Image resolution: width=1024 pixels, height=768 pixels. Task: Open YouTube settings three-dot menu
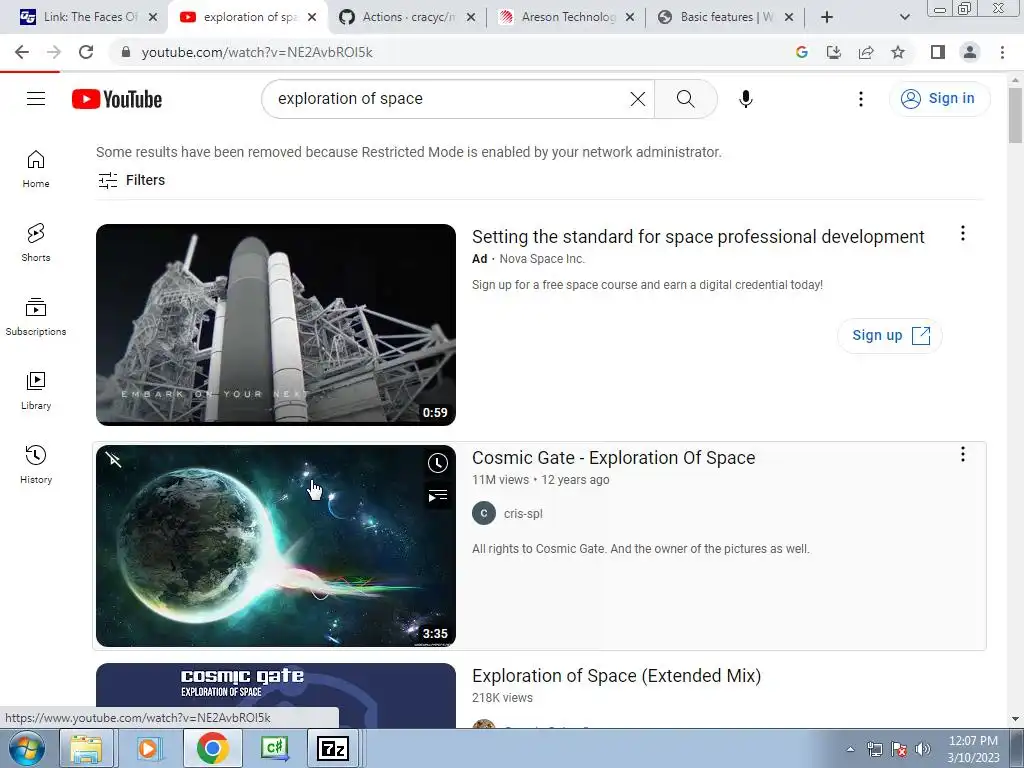coord(861,99)
